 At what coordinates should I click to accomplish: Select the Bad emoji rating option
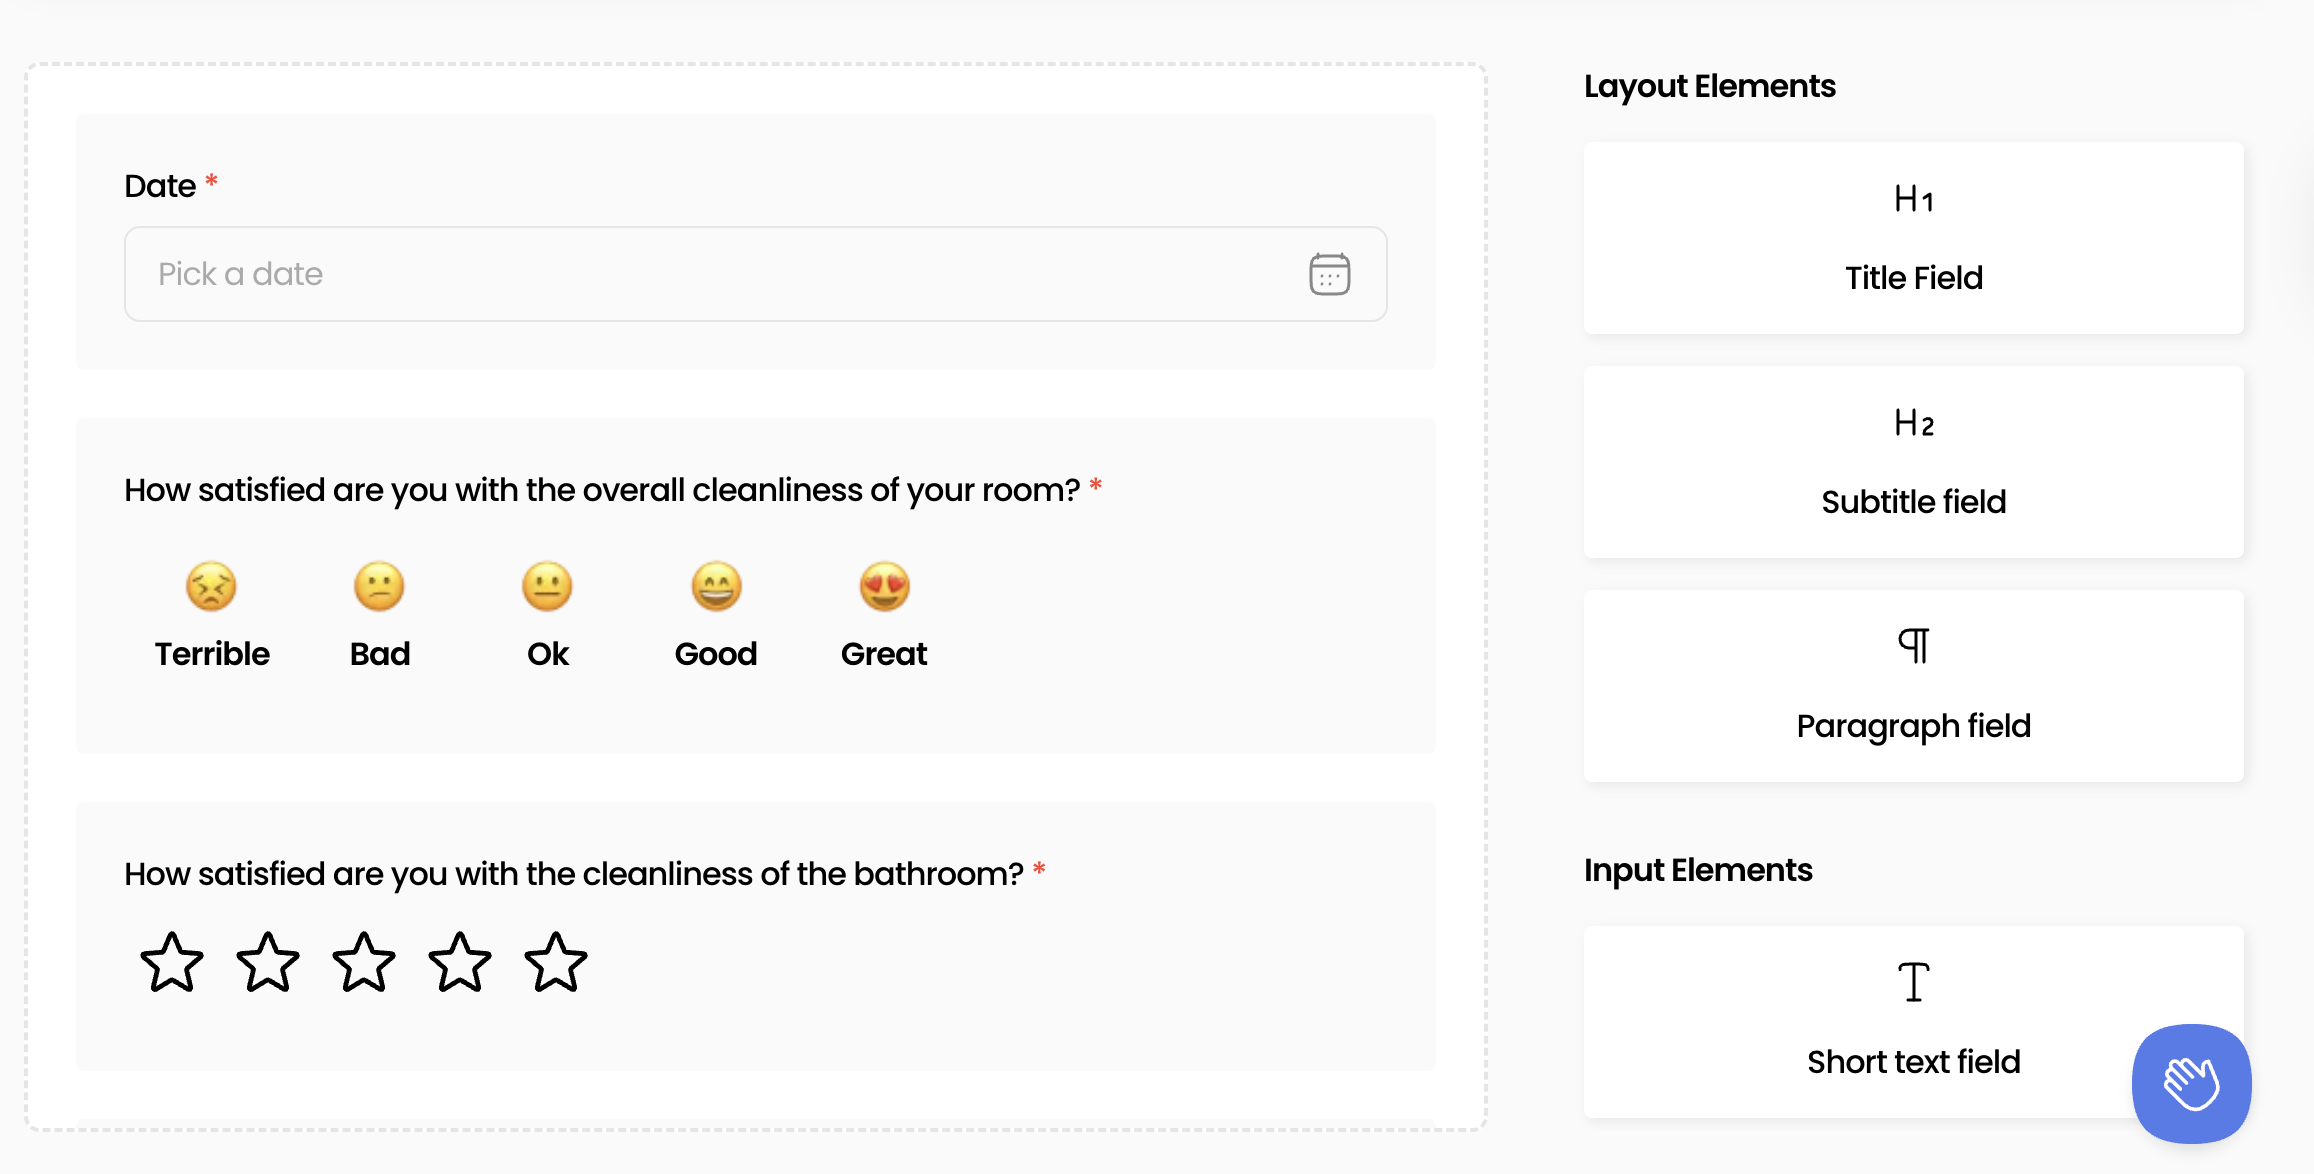coord(379,588)
